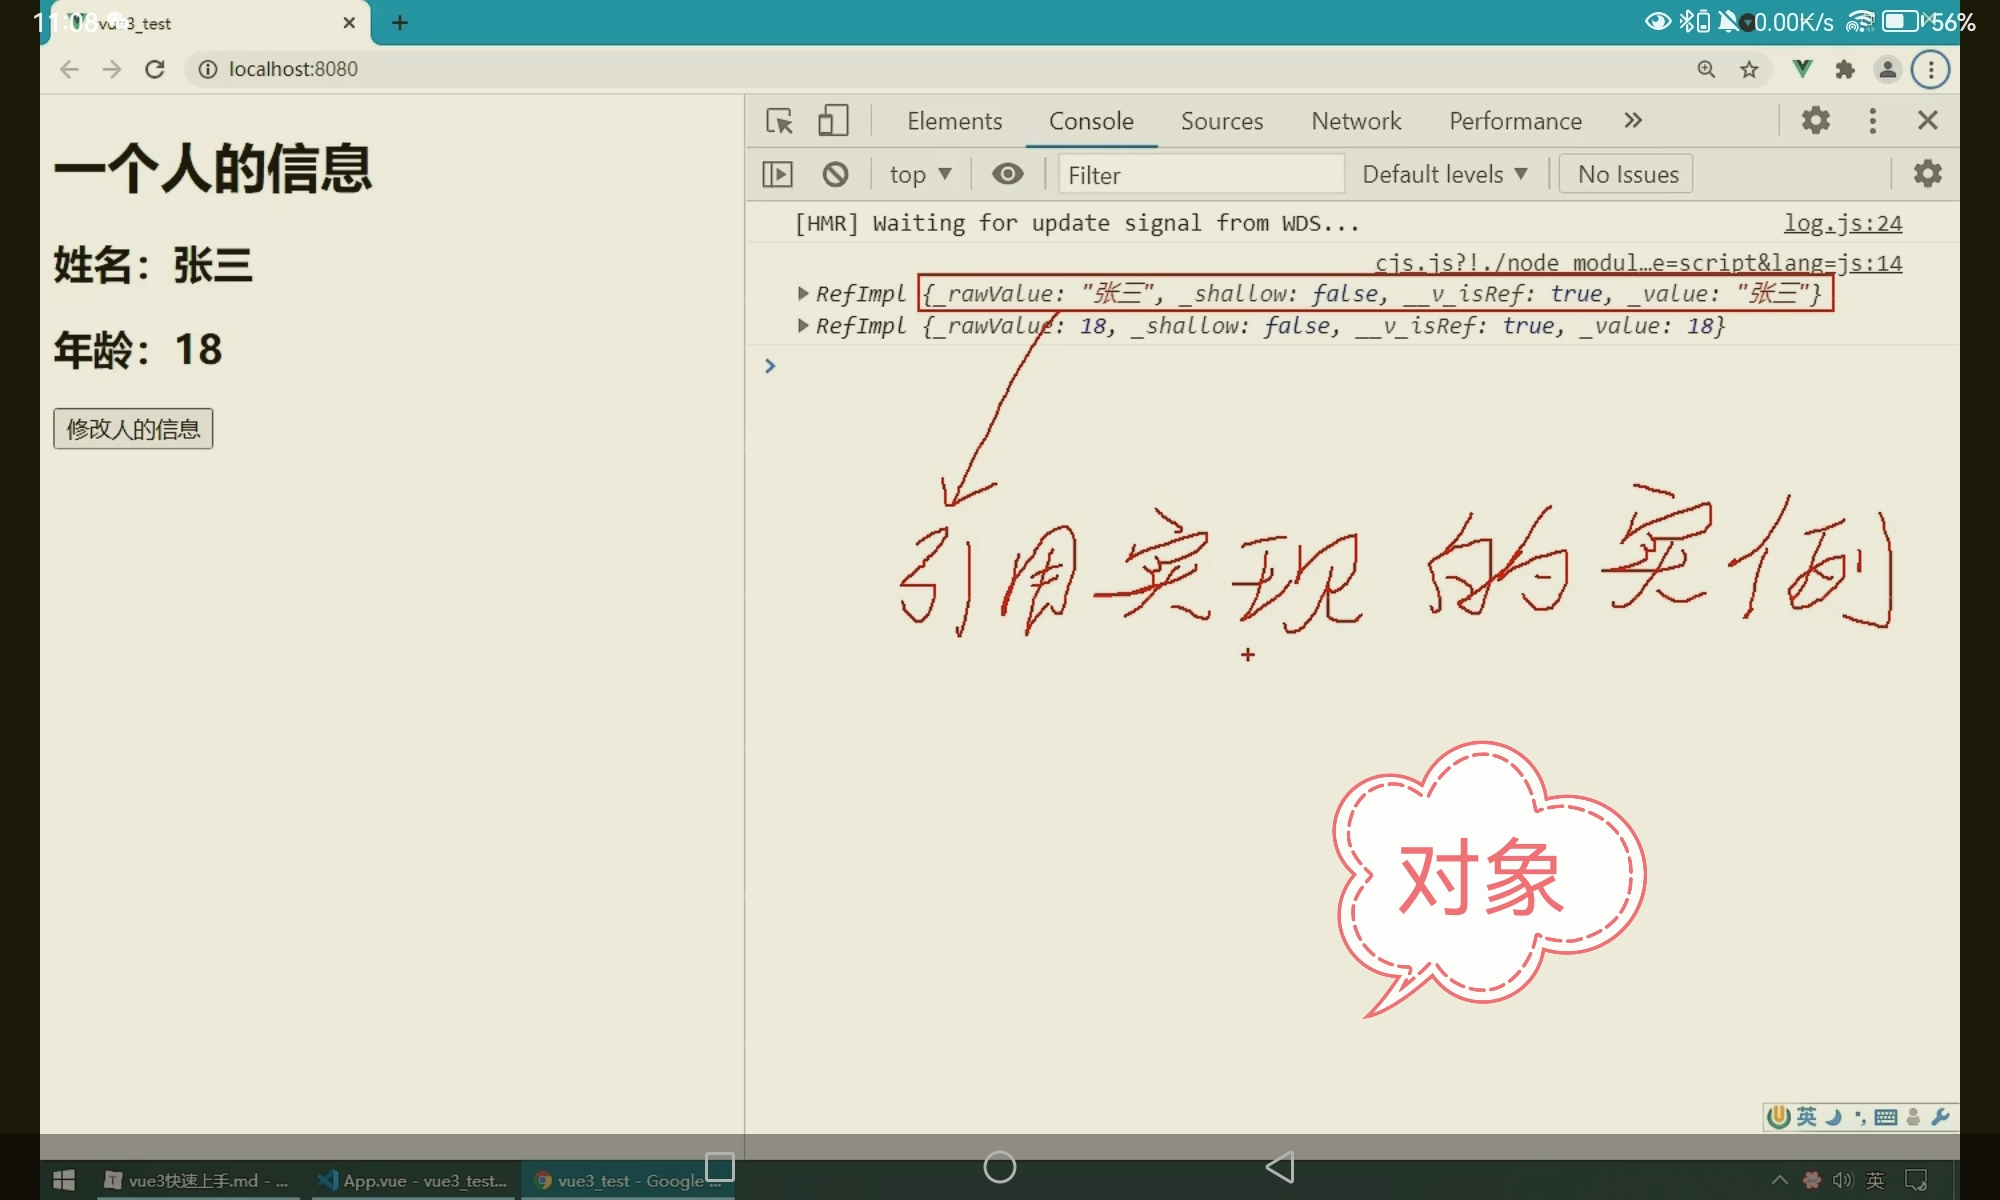Expand the first RefImpl object entry
This screenshot has height=1200, width=2000.
coord(802,293)
